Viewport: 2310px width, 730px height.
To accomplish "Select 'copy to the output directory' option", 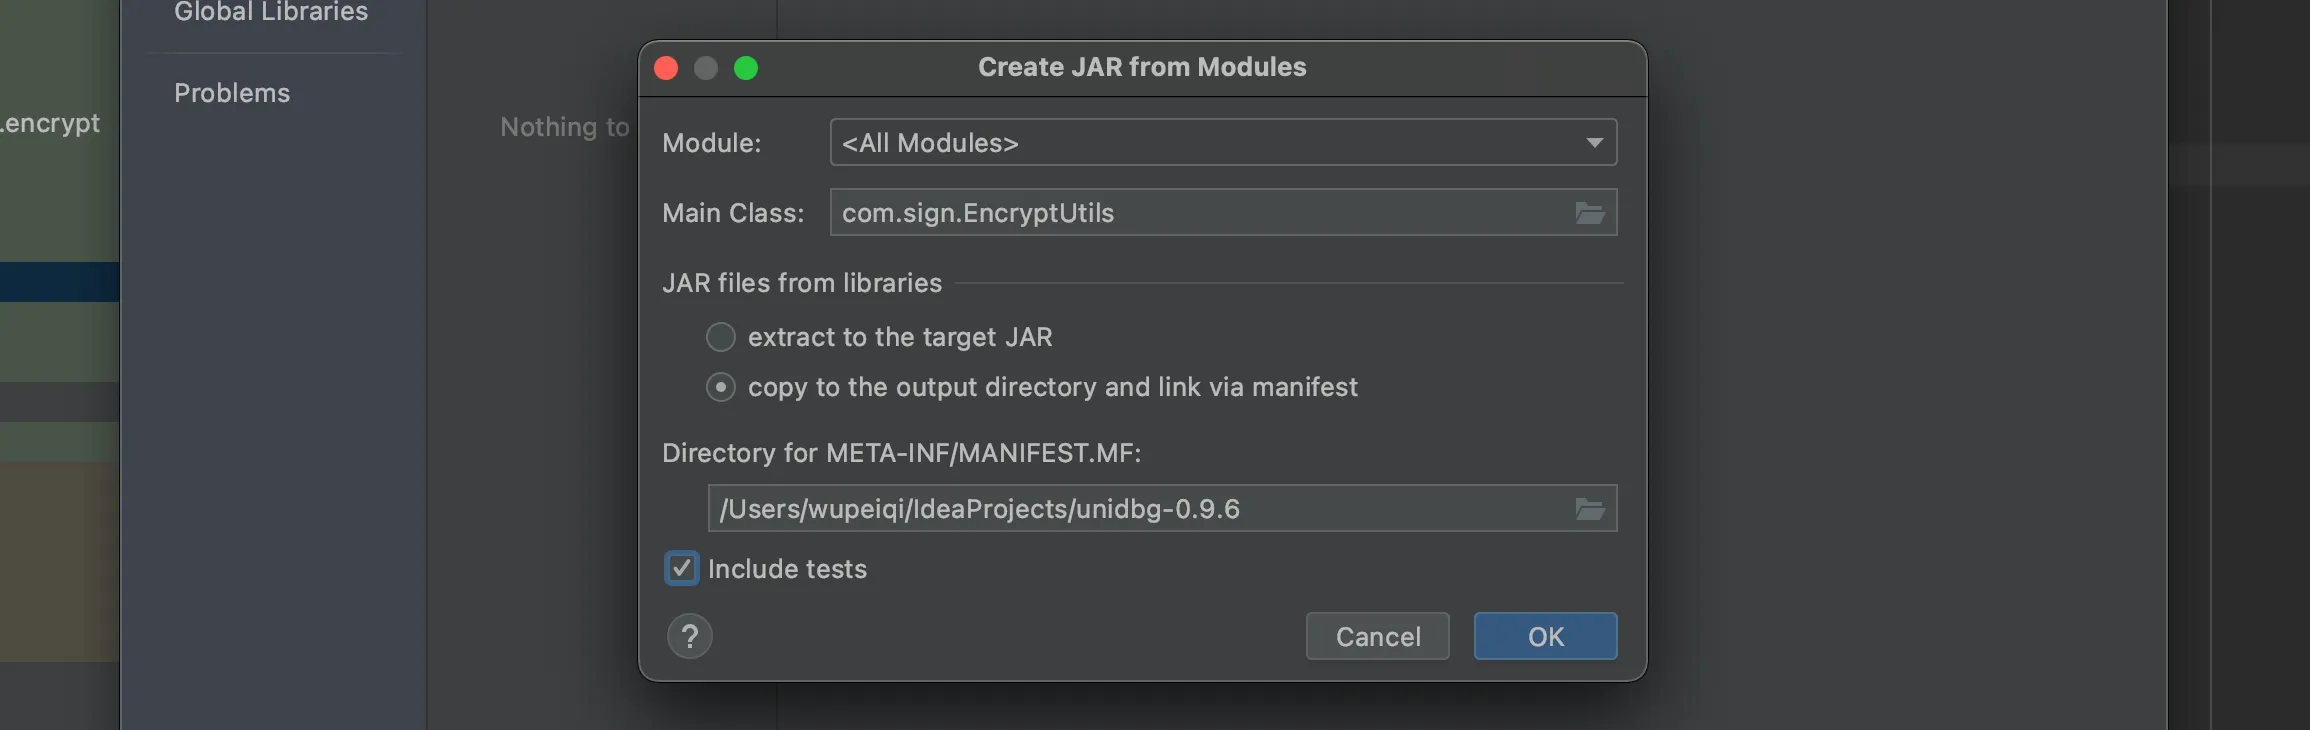I will pos(721,387).
